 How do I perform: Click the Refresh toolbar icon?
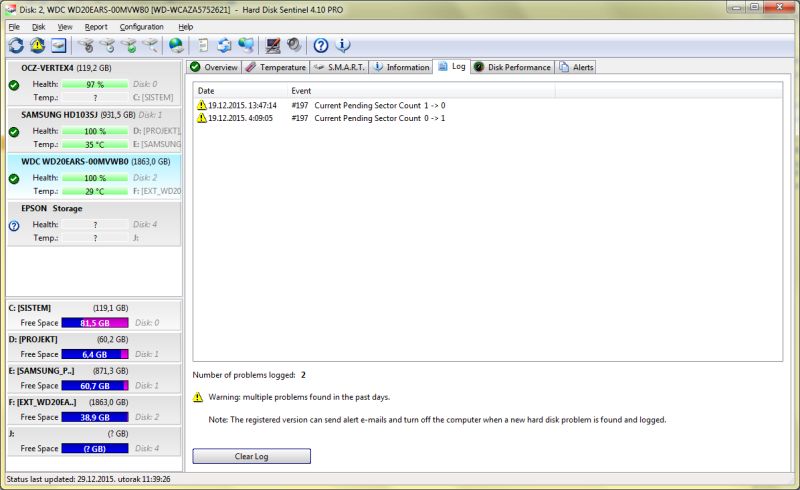[16, 45]
